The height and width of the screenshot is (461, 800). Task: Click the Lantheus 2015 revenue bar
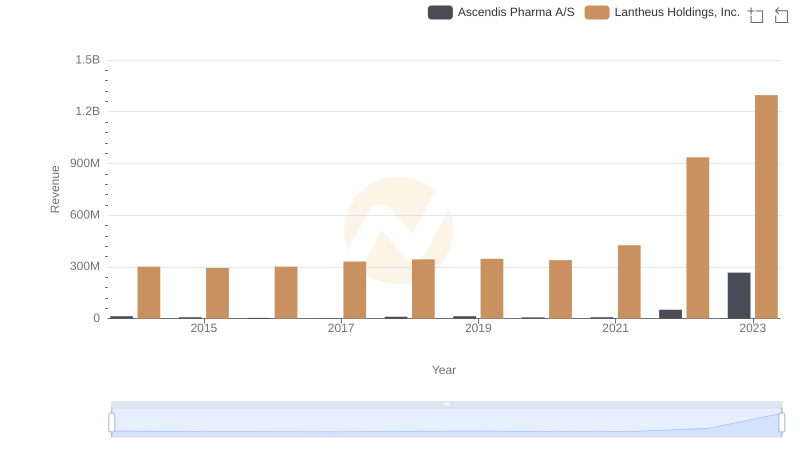coord(217,293)
